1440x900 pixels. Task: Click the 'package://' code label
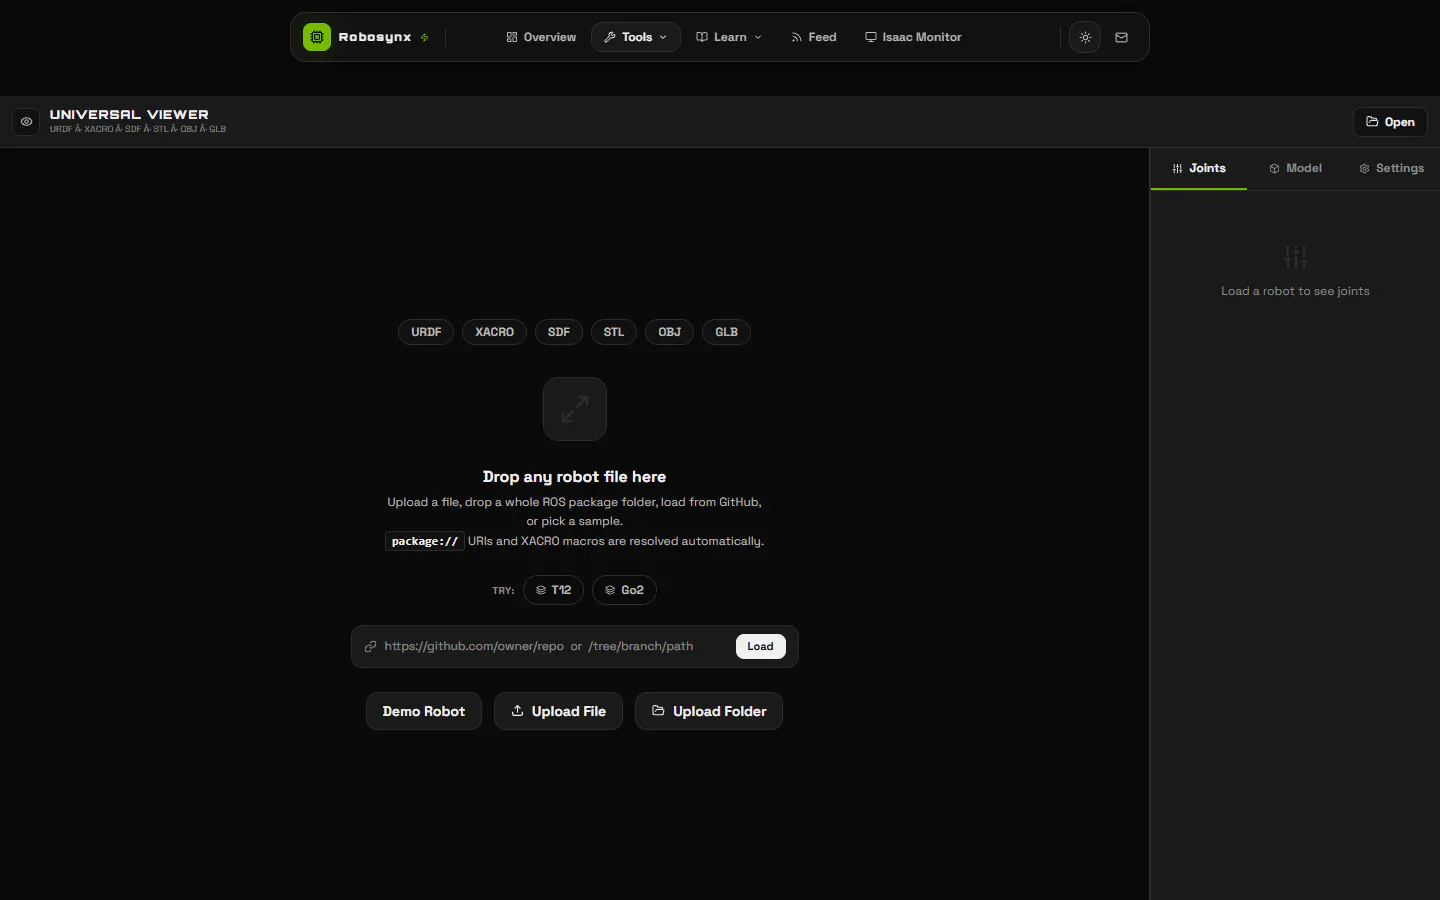pyautogui.click(x=425, y=541)
